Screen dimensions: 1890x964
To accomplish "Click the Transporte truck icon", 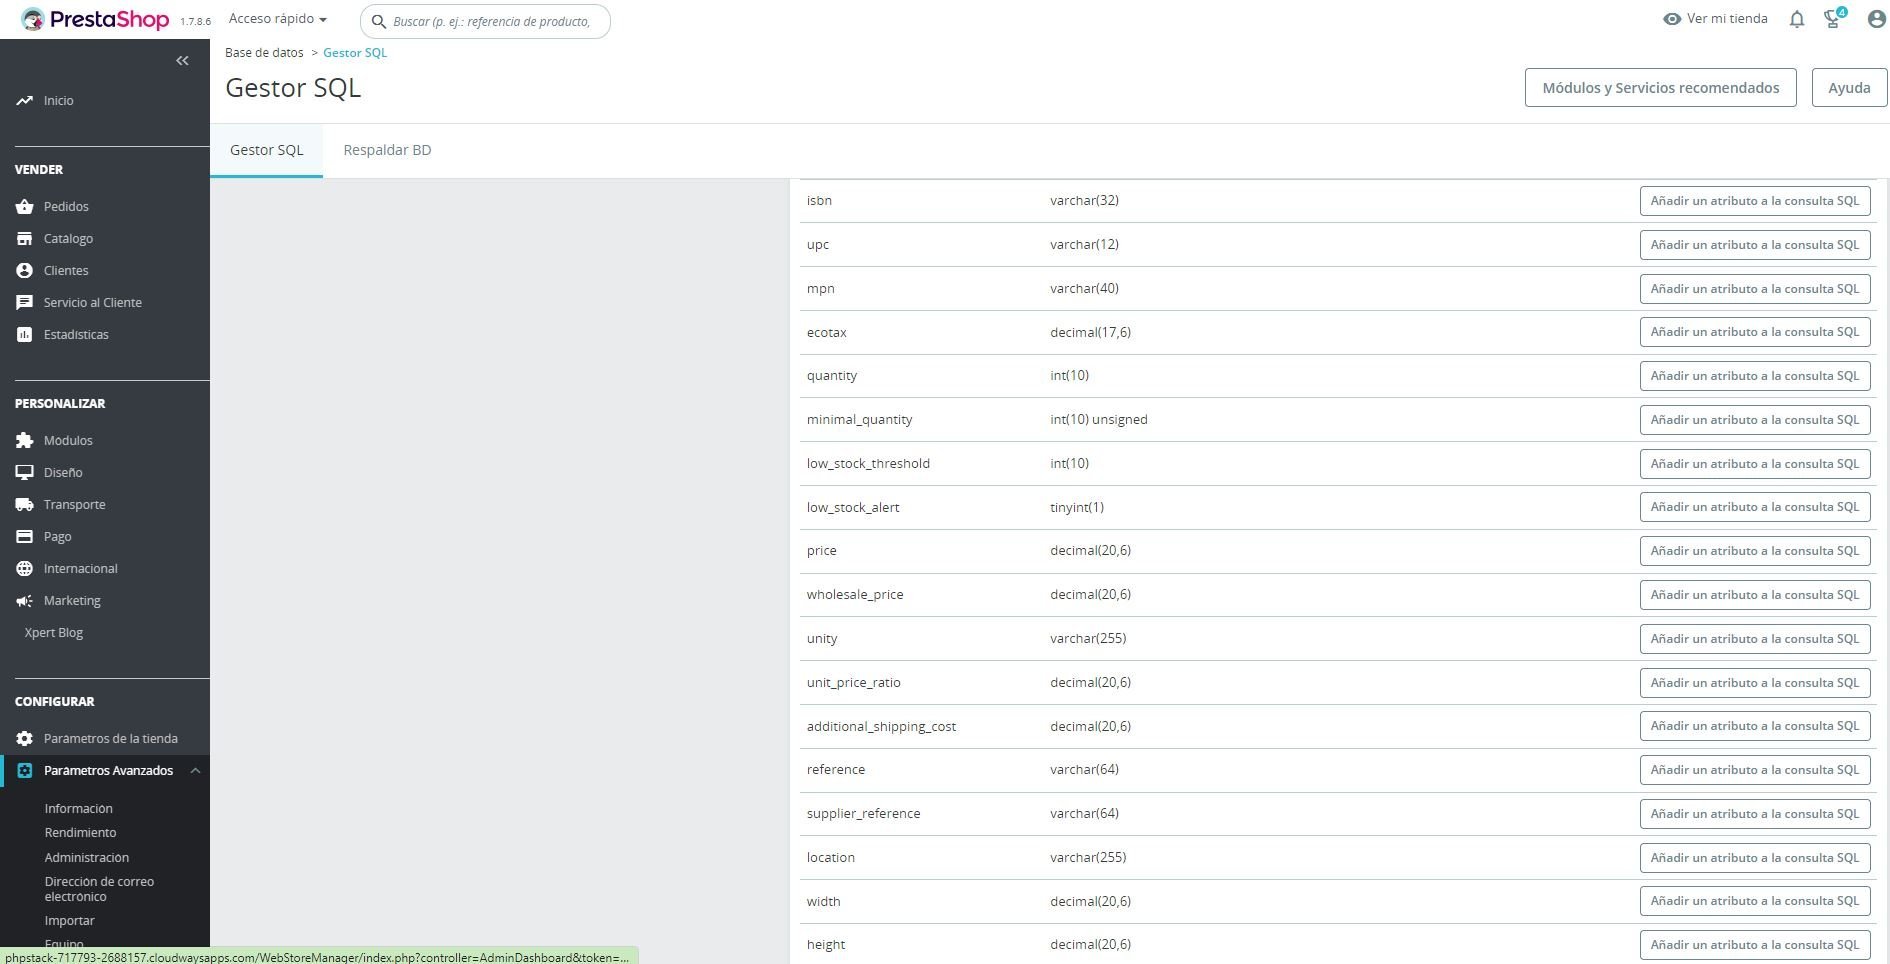I will [24, 505].
